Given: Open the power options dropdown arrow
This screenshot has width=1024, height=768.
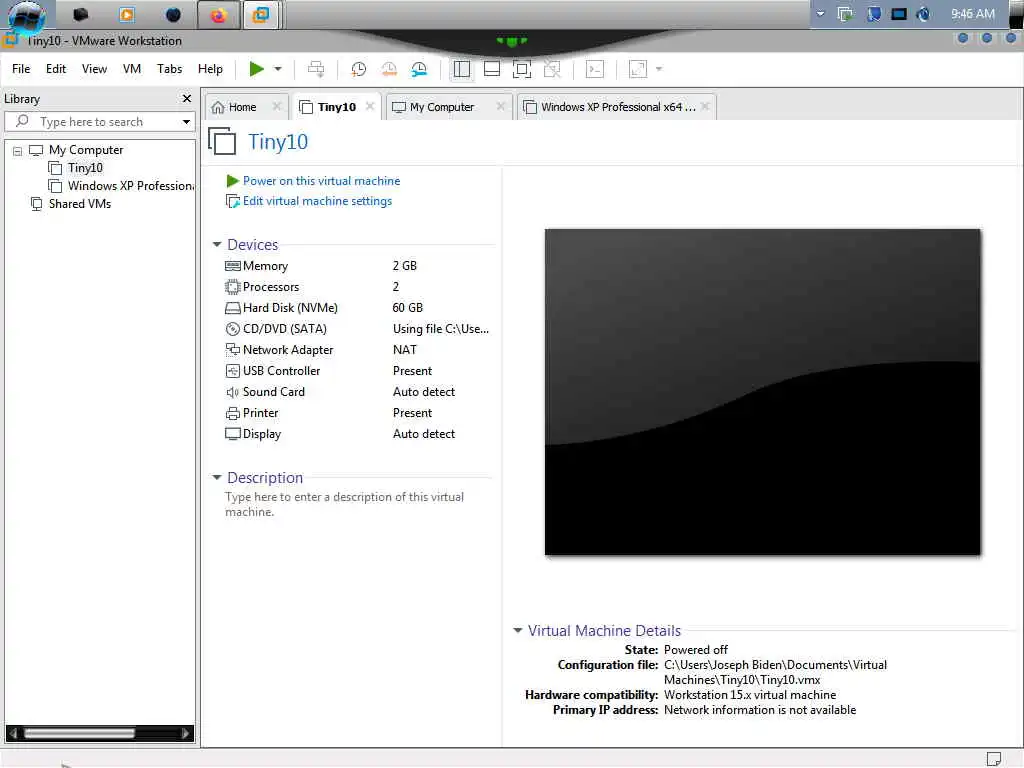Looking at the screenshot, I should pyautogui.click(x=278, y=69).
